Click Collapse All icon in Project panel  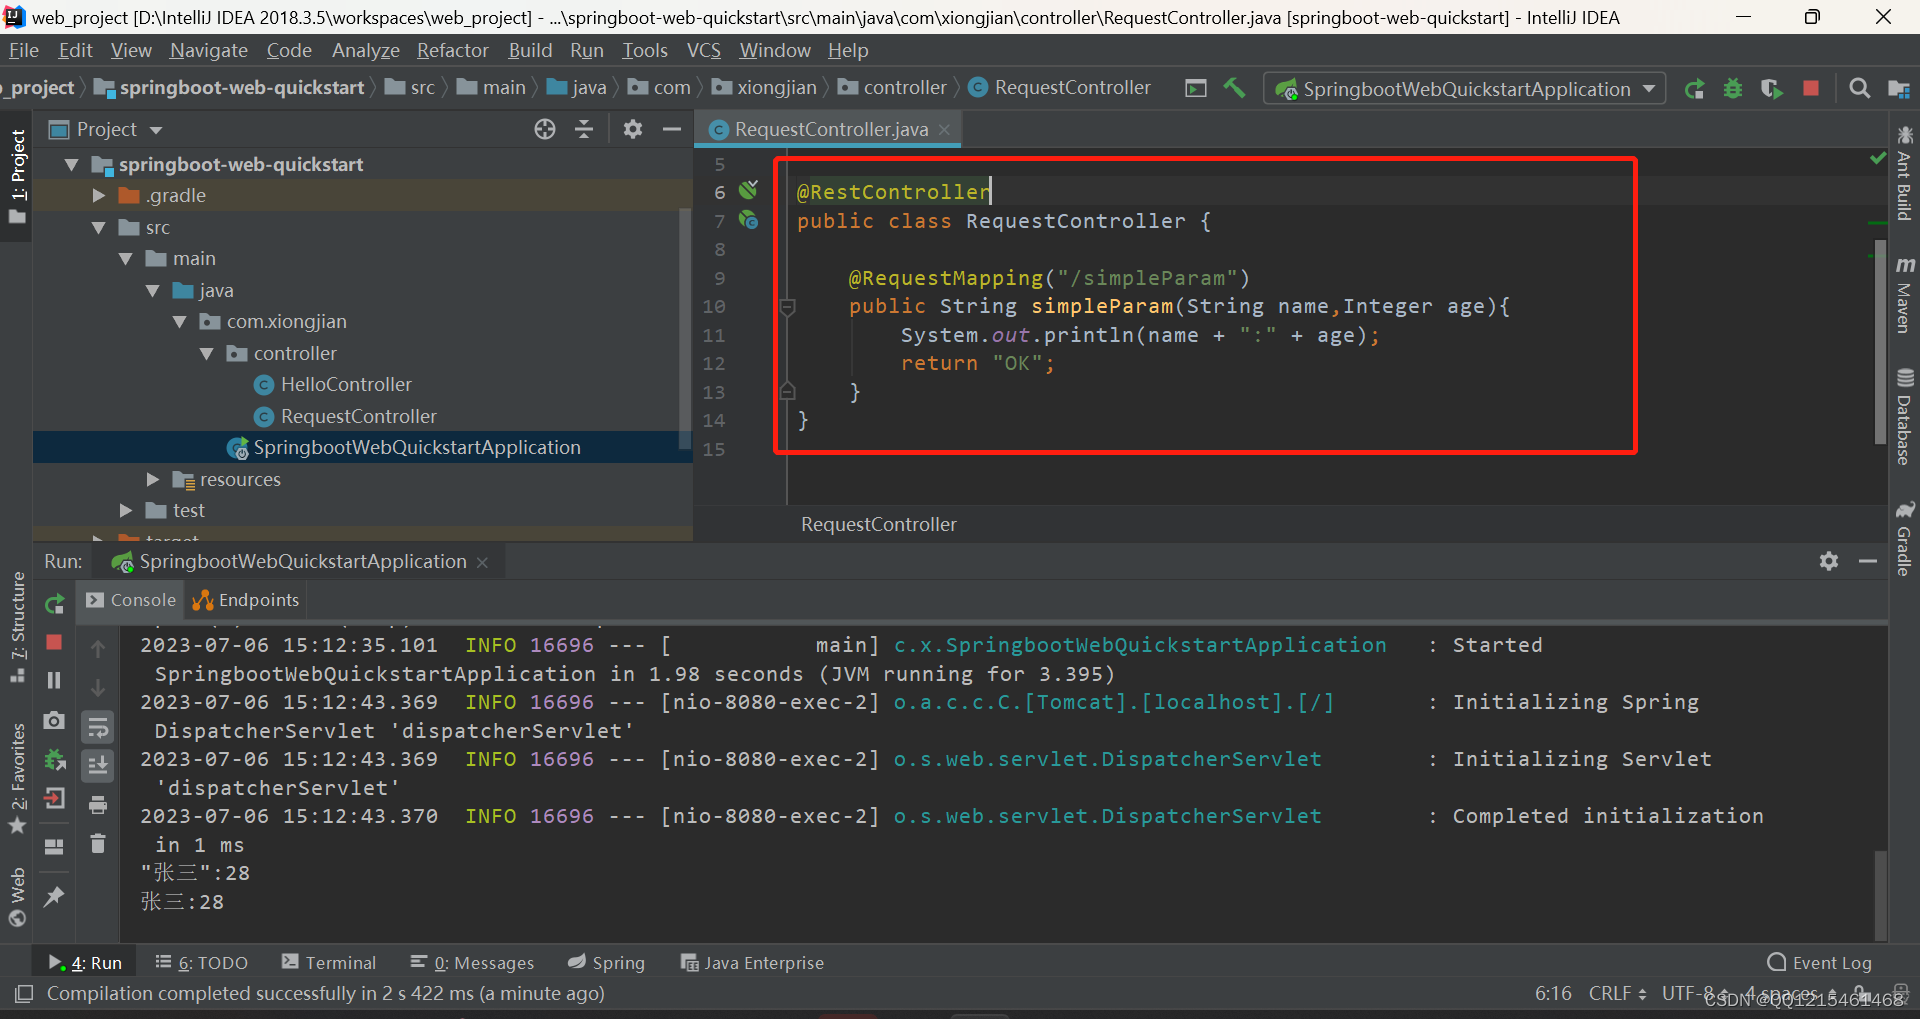coord(584,129)
